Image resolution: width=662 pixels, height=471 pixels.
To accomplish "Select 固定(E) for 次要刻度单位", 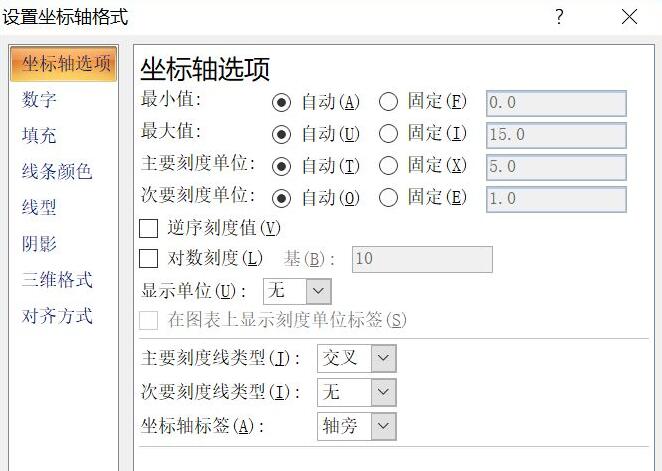I will coord(388,198).
